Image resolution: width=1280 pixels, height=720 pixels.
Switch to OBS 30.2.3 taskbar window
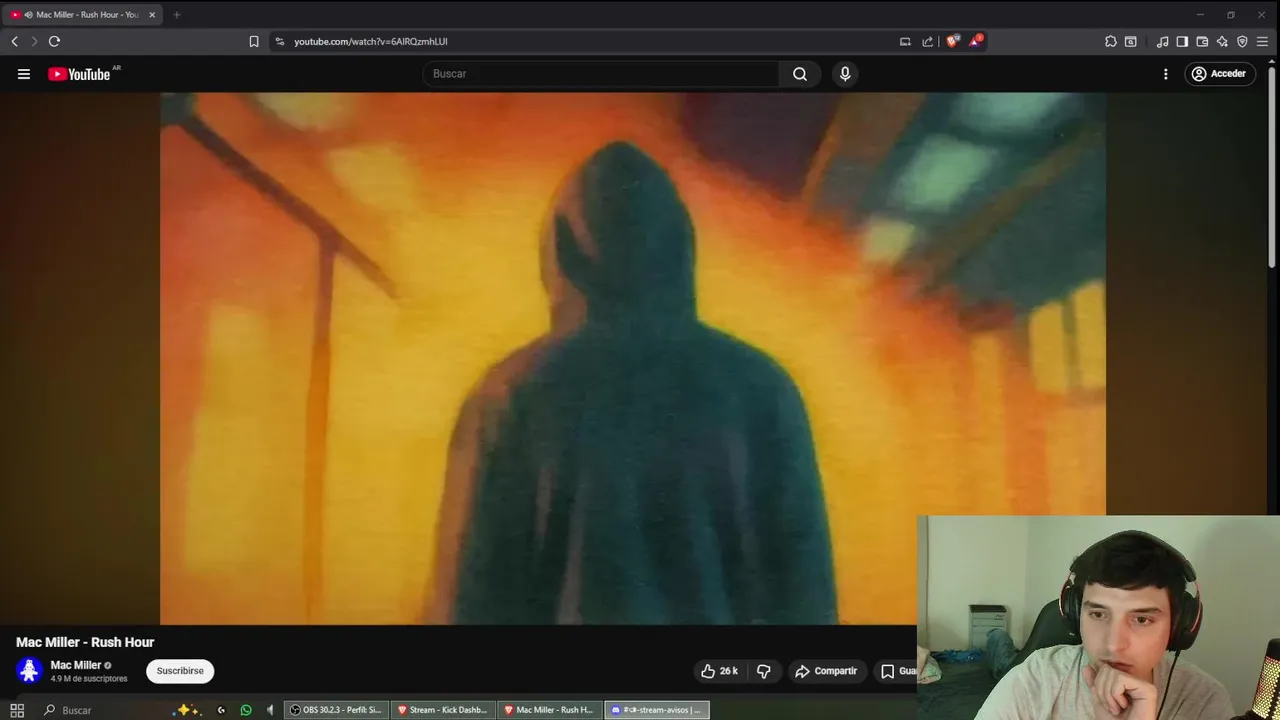(x=336, y=710)
